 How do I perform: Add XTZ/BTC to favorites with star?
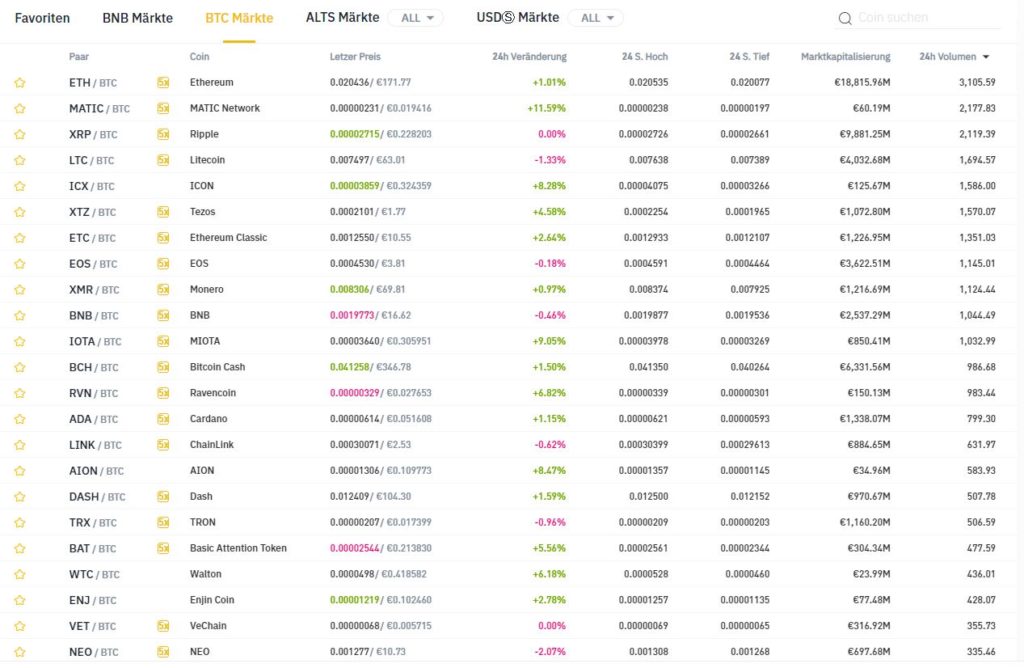(20, 212)
